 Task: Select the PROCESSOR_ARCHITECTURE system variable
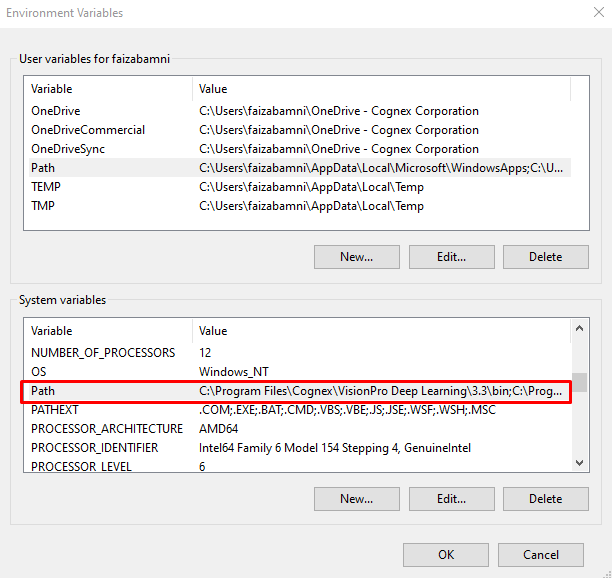click(x=107, y=429)
